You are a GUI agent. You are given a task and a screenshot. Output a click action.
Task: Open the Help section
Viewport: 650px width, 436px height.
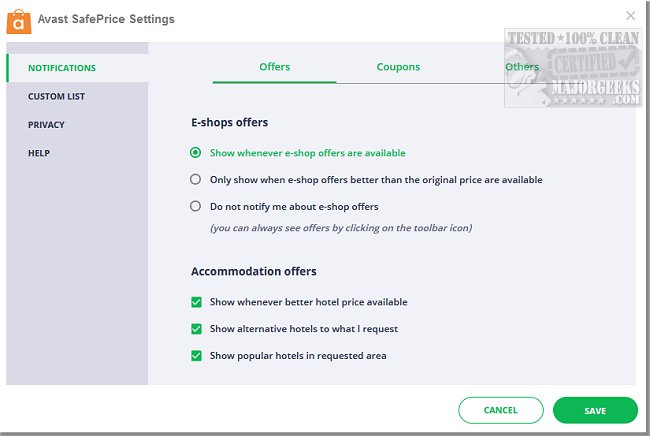point(39,153)
